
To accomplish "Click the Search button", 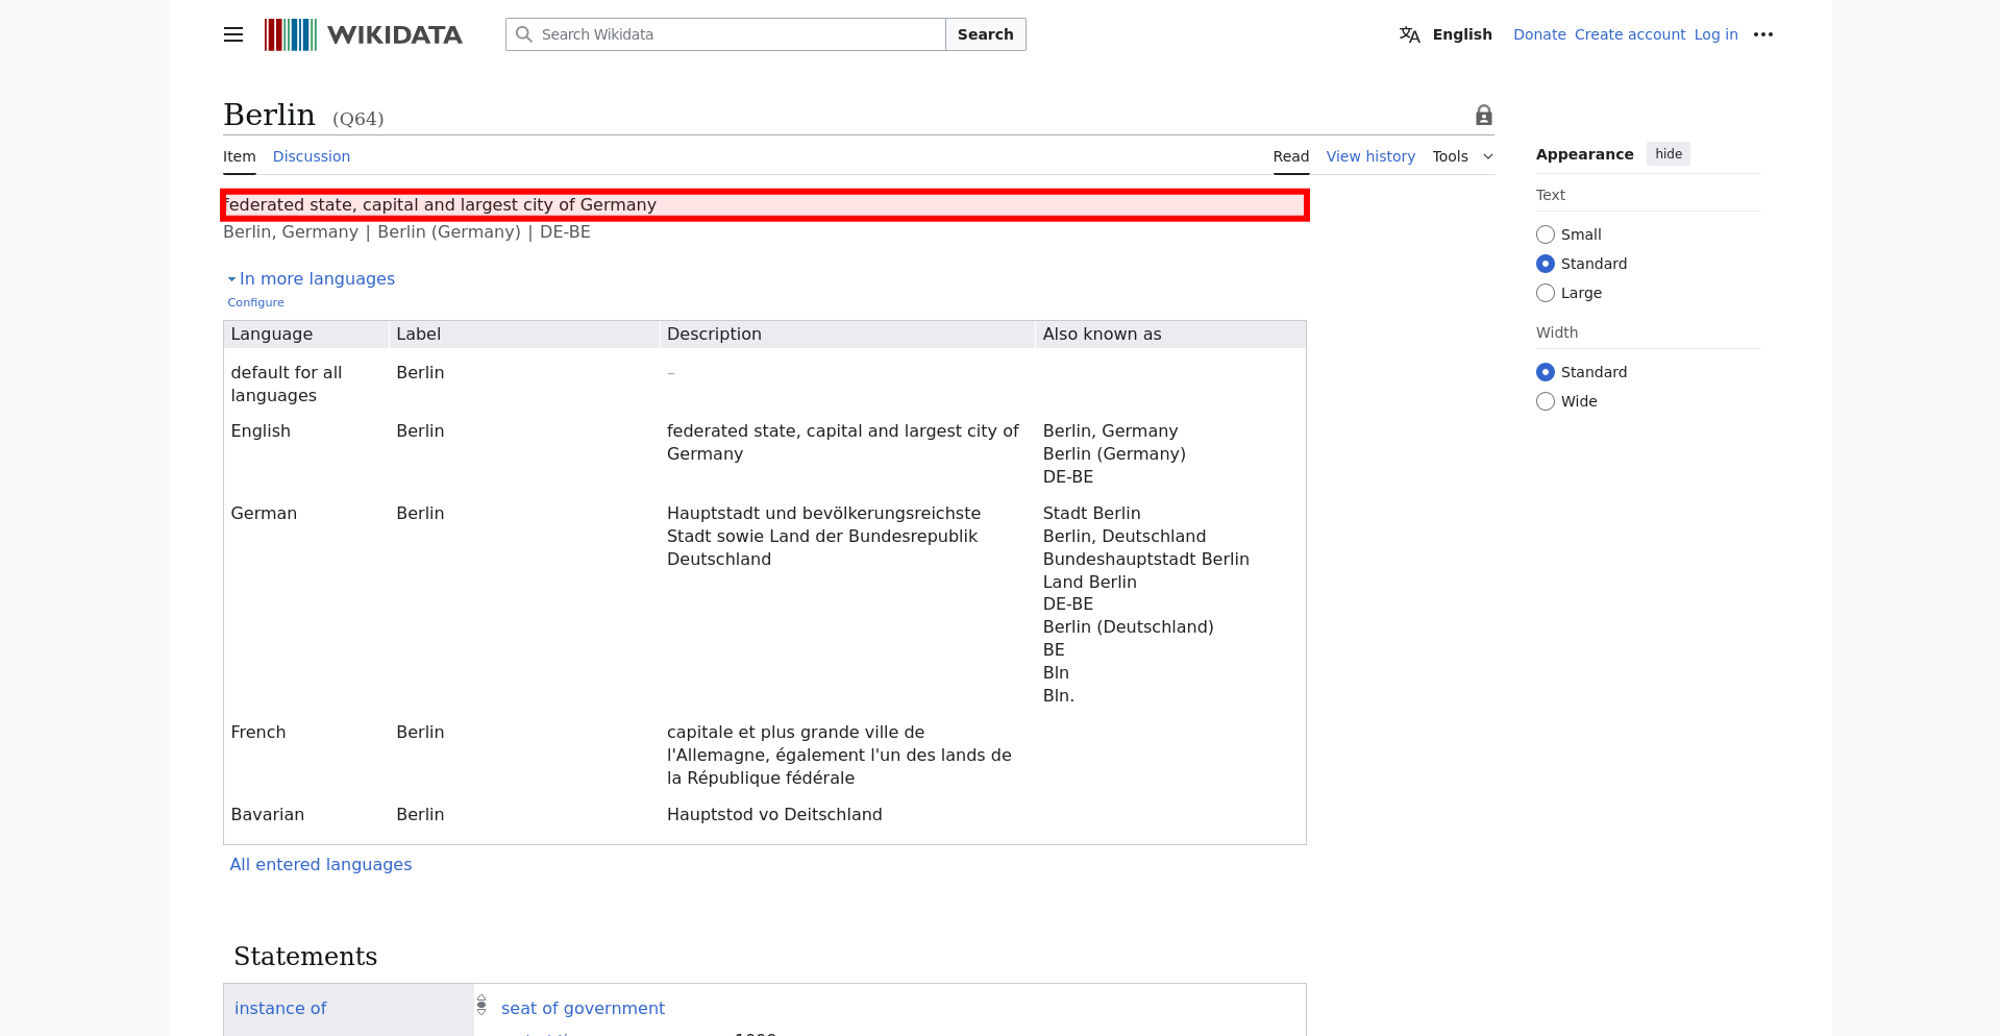I will tap(985, 34).
